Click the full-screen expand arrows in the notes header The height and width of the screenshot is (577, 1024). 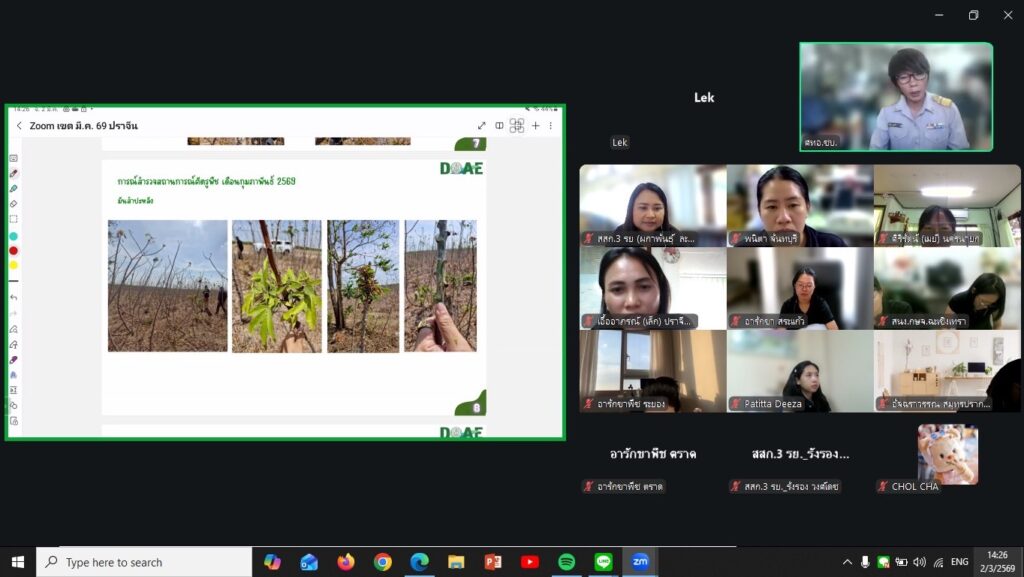(481, 126)
